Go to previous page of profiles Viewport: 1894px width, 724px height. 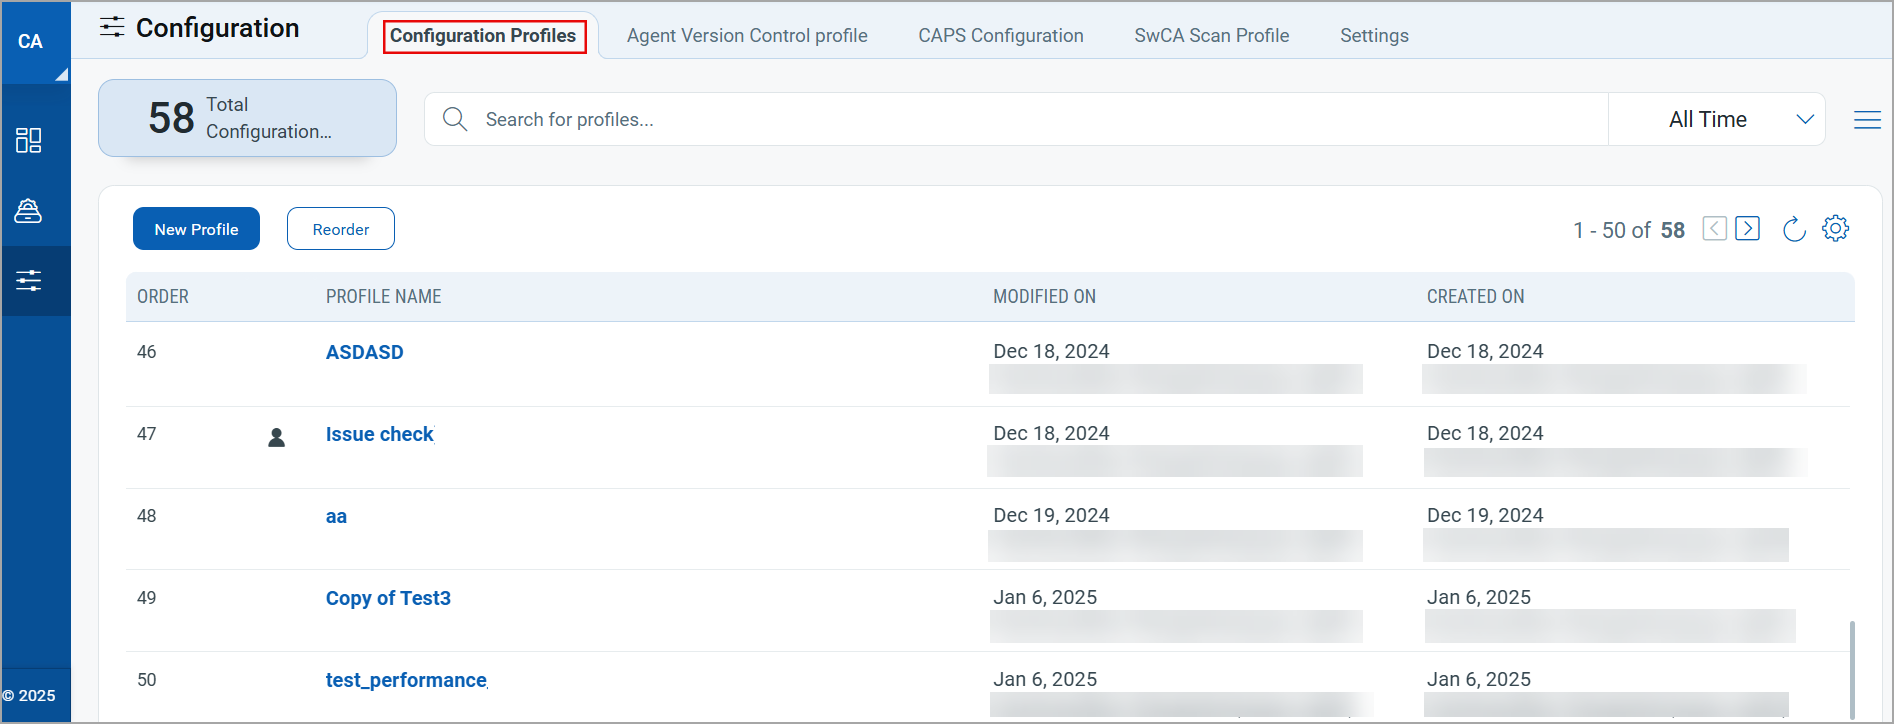click(1715, 229)
